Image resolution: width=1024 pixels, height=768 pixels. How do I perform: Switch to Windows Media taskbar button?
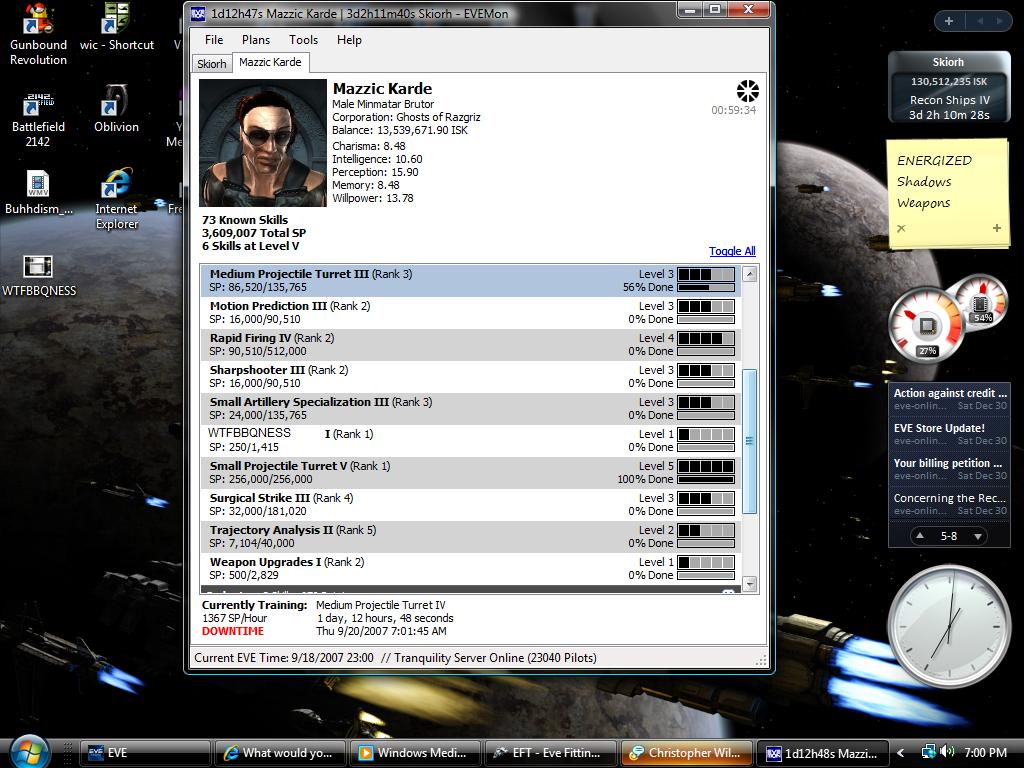416,753
